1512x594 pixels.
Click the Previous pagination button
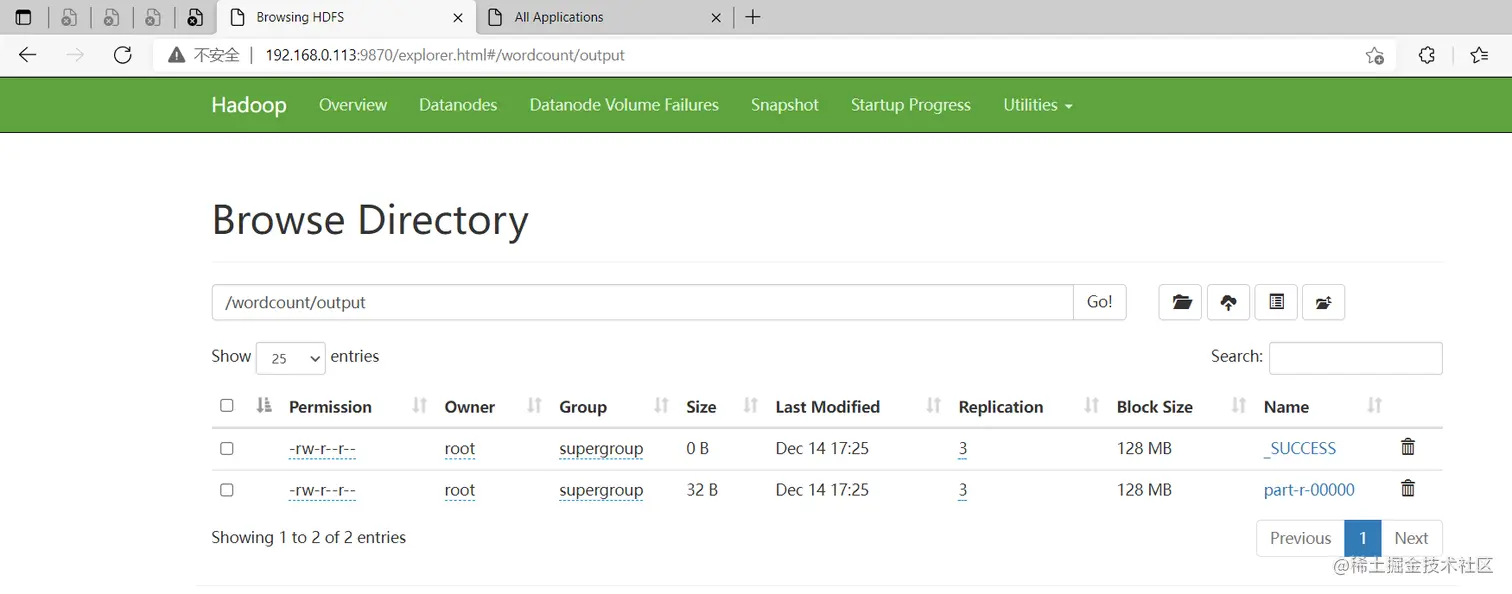(x=1300, y=538)
